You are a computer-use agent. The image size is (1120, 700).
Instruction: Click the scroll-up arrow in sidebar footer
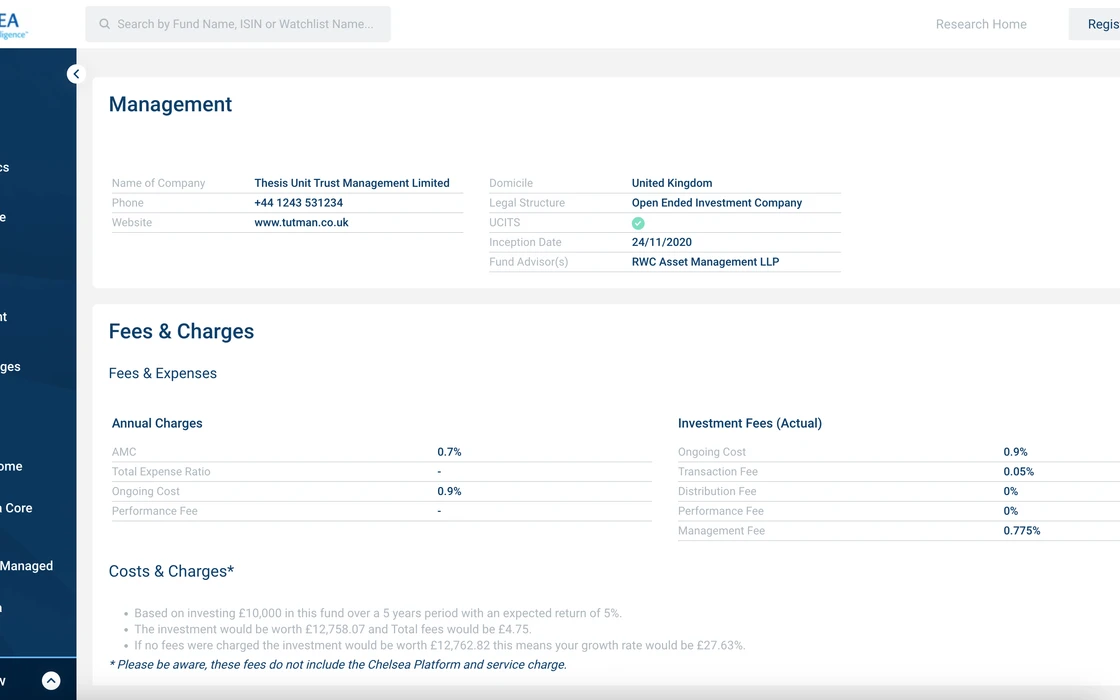51,681
